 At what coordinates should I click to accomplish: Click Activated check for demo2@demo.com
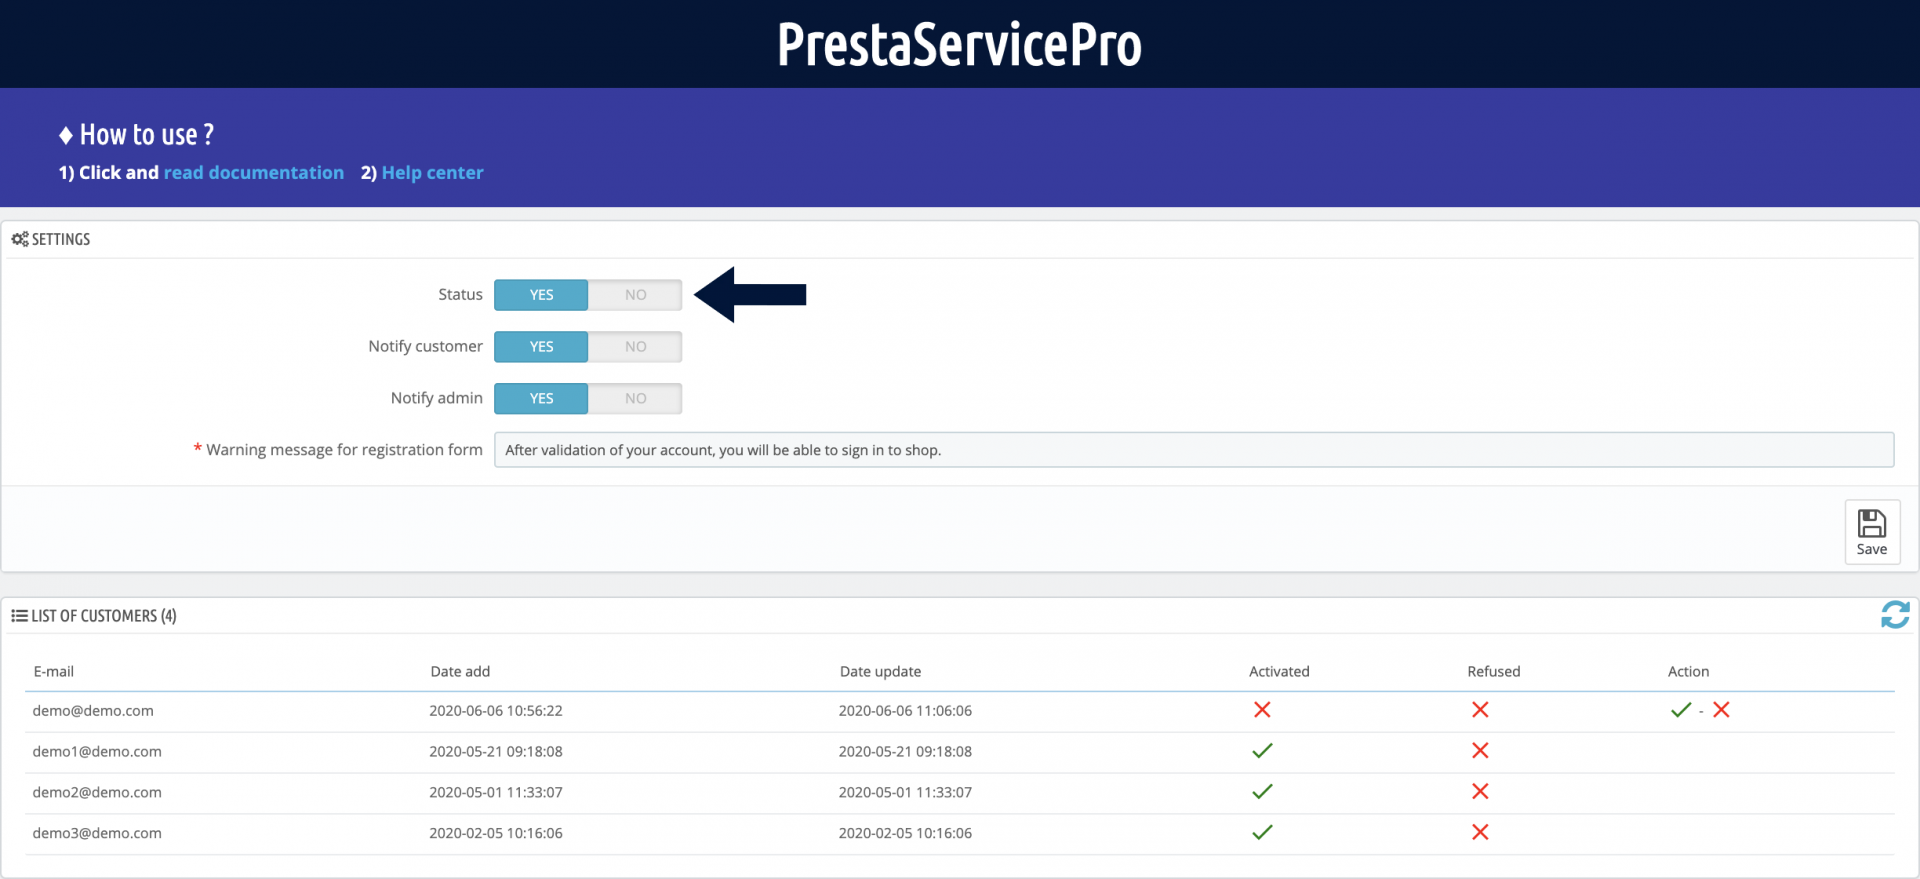point(1262,792)
